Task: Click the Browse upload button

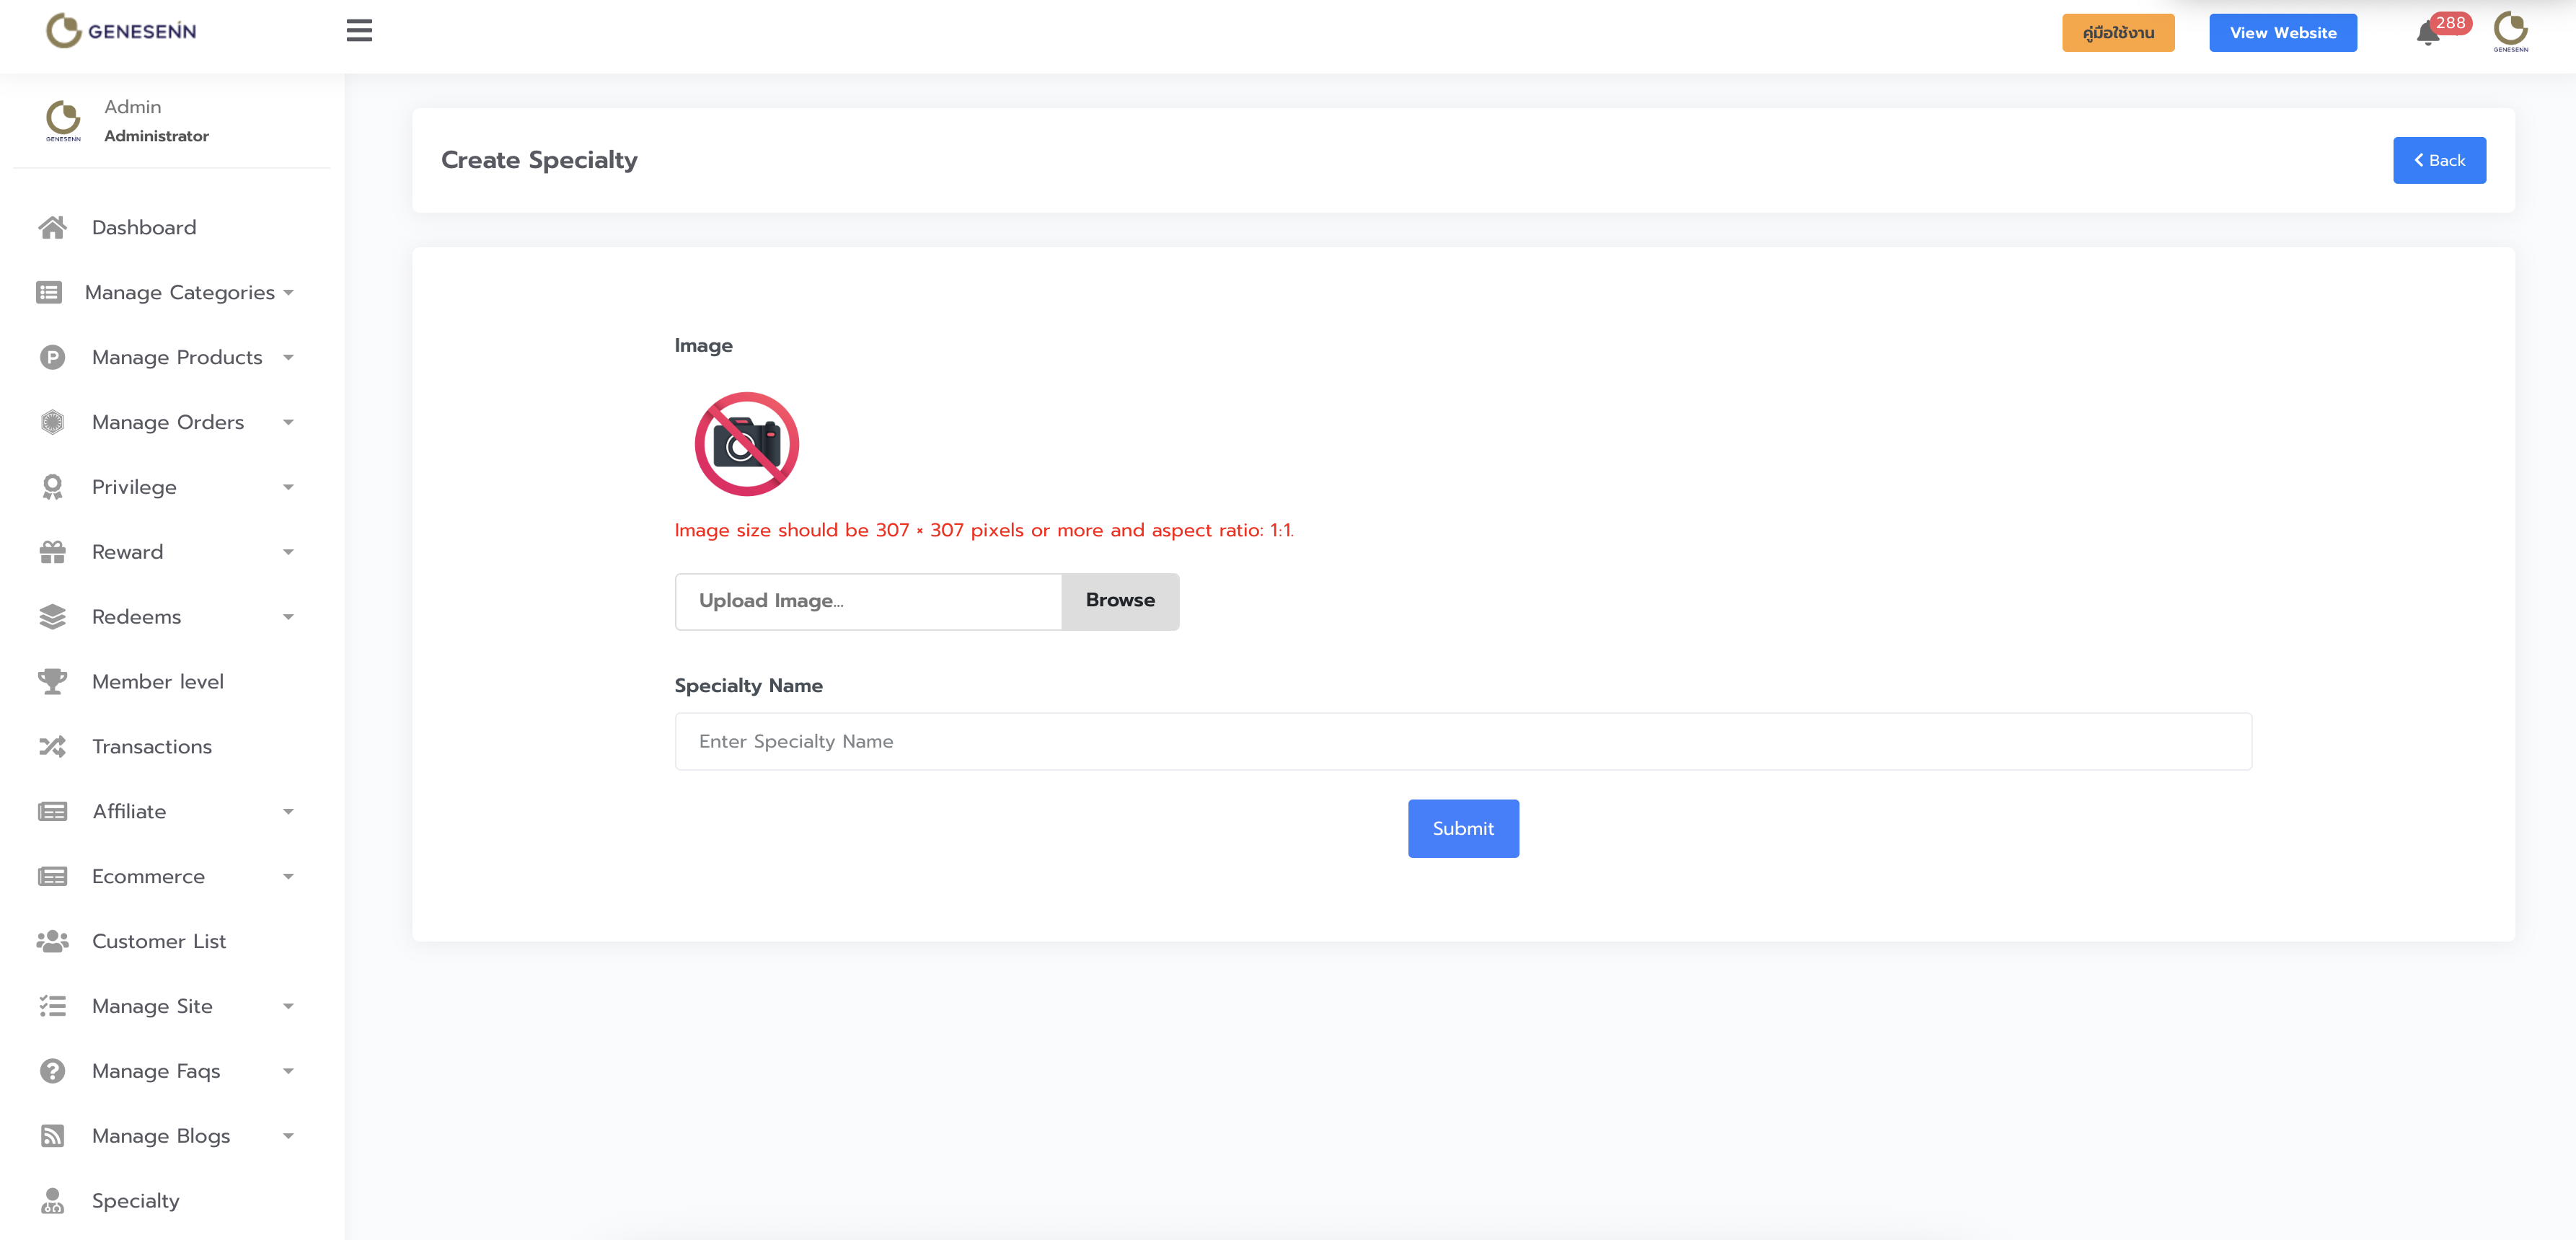Action: click(1119, 601)
